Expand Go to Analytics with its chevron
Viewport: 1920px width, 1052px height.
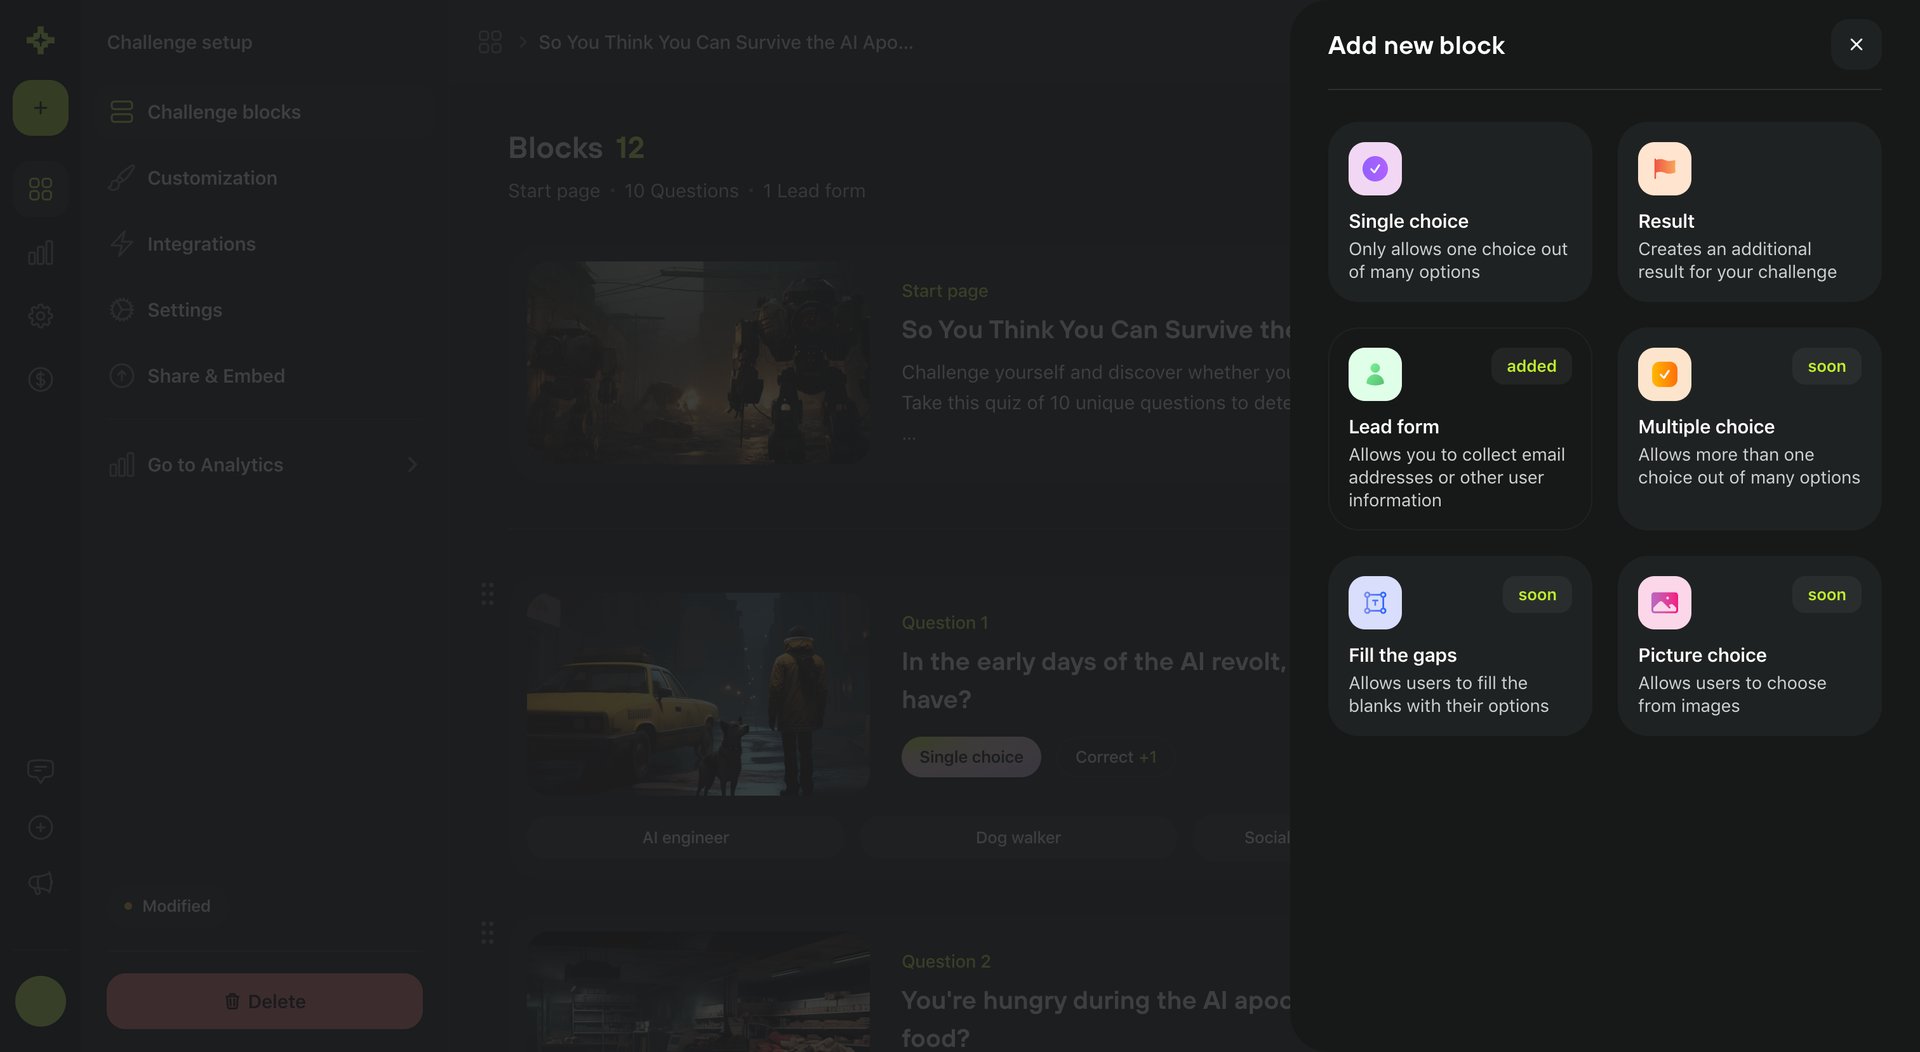point(411,464)
